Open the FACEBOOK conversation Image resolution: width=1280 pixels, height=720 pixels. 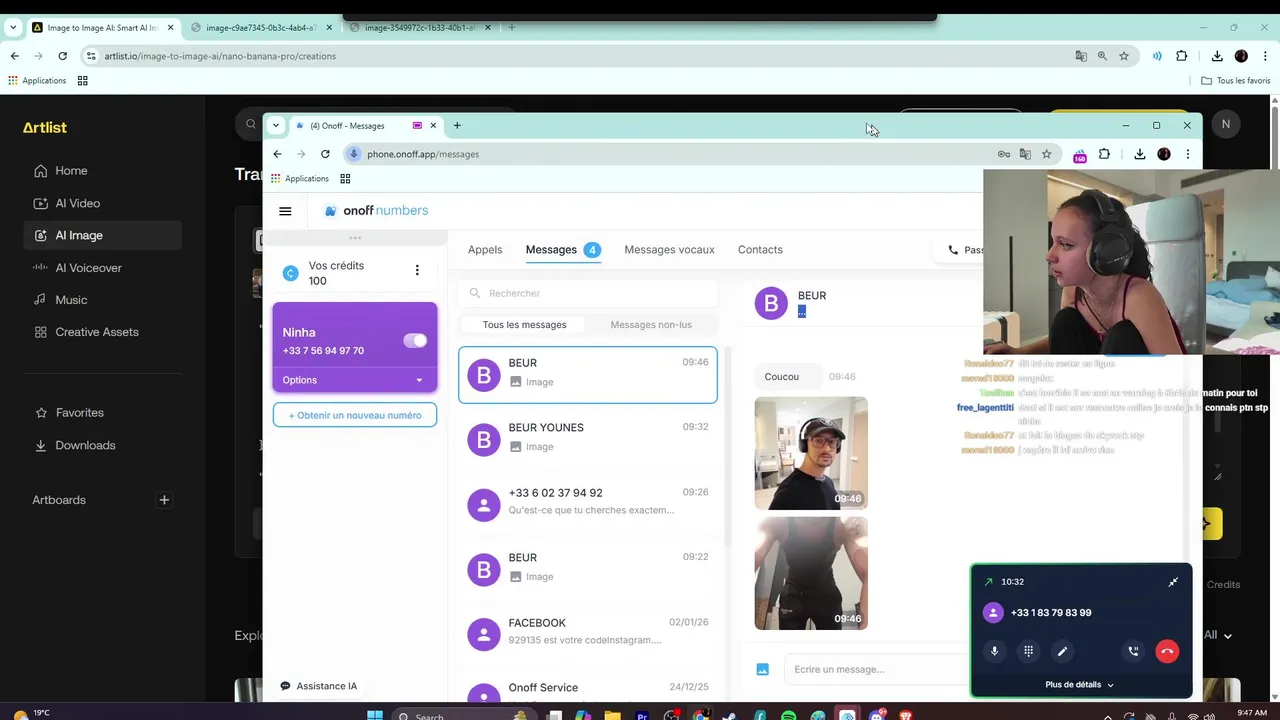(588, 634)
